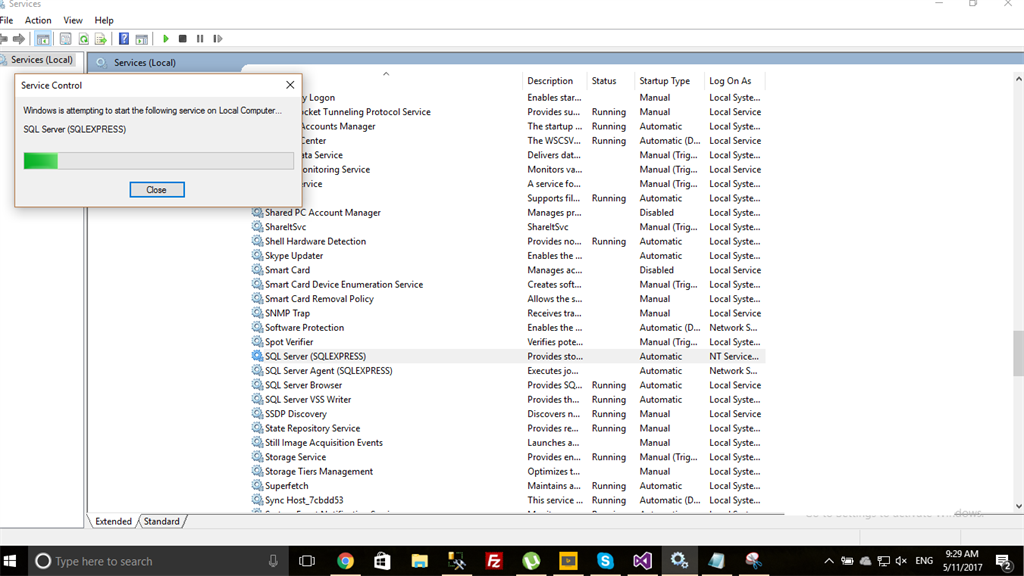
Task: Select the Software Protection service
Action: click(x=507, y=327)
